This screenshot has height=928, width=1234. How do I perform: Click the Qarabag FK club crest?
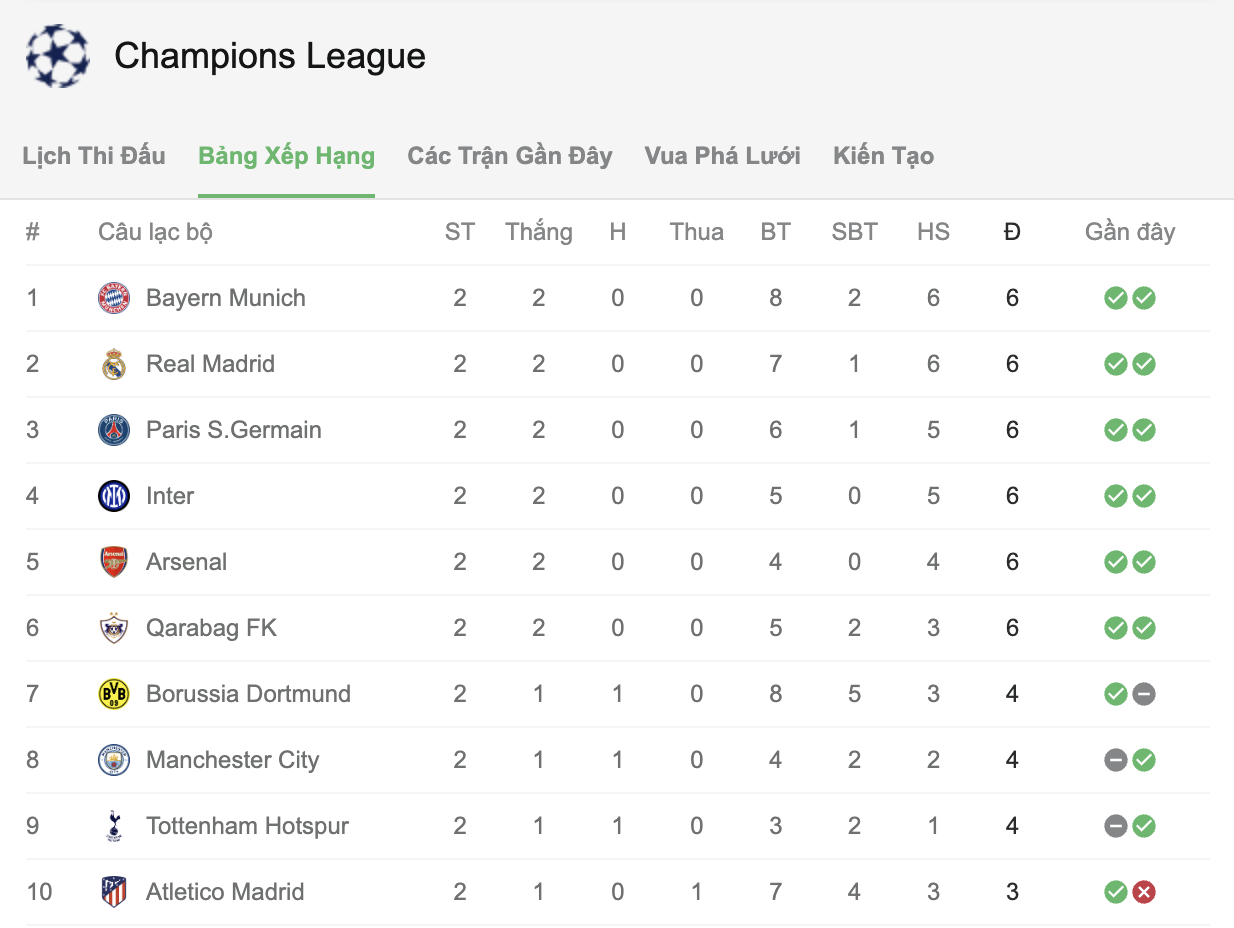pyautogui.click(x=114, y=628)
